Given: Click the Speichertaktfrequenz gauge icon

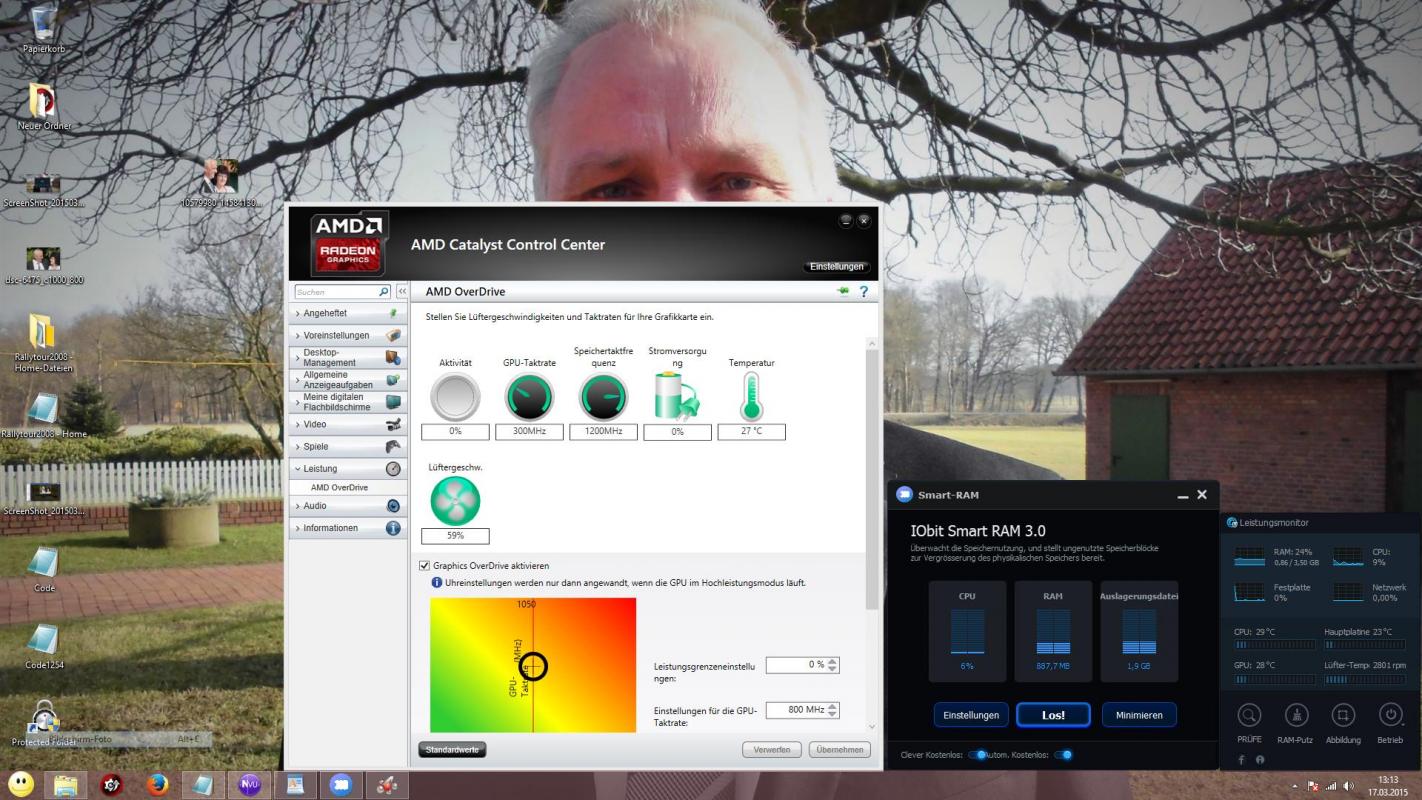Looking at the screenshot, I should (603, 397).
